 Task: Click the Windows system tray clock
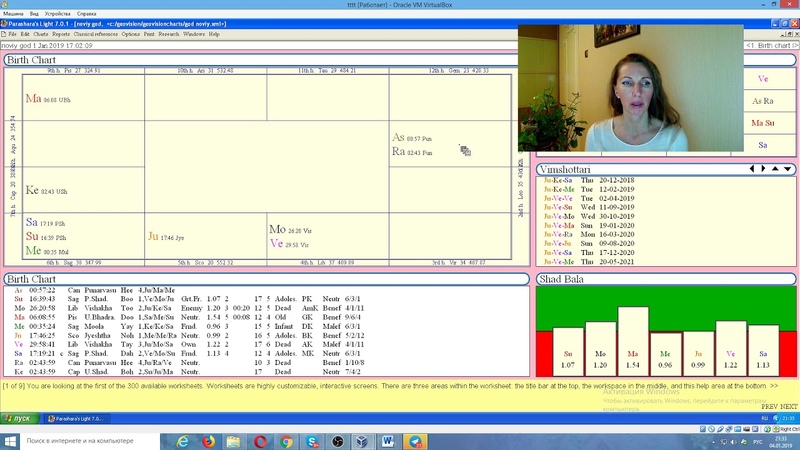coord(781,442)
